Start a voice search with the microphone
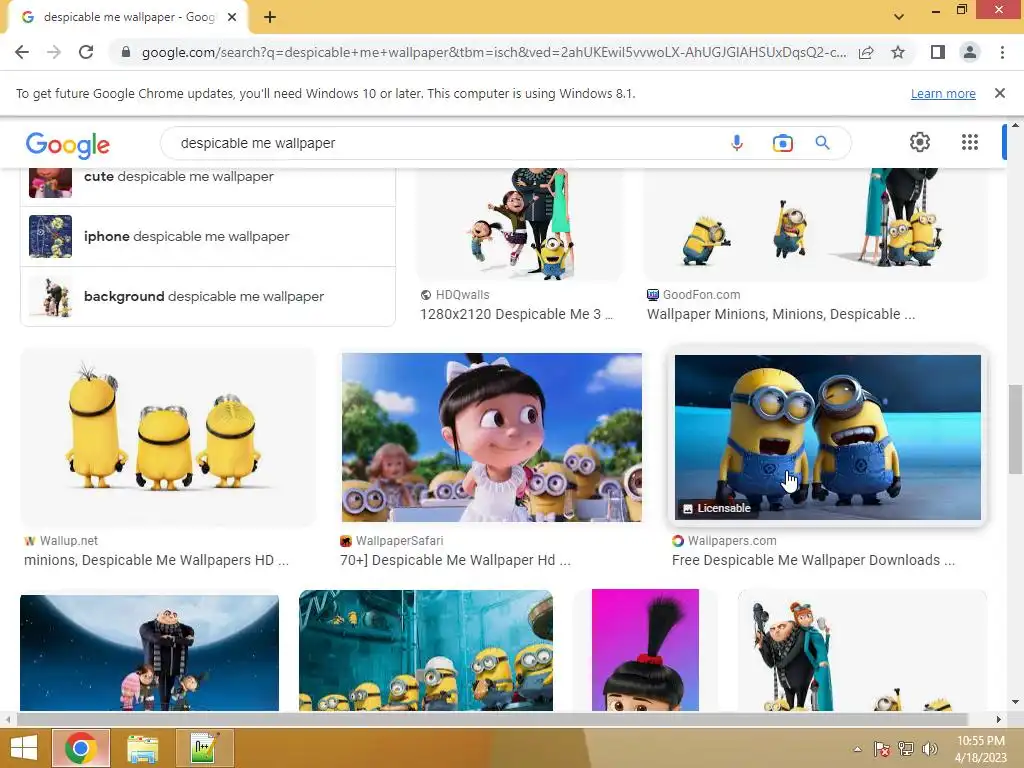The height and width of the screenshot is (768, 1024). point(737,143)
